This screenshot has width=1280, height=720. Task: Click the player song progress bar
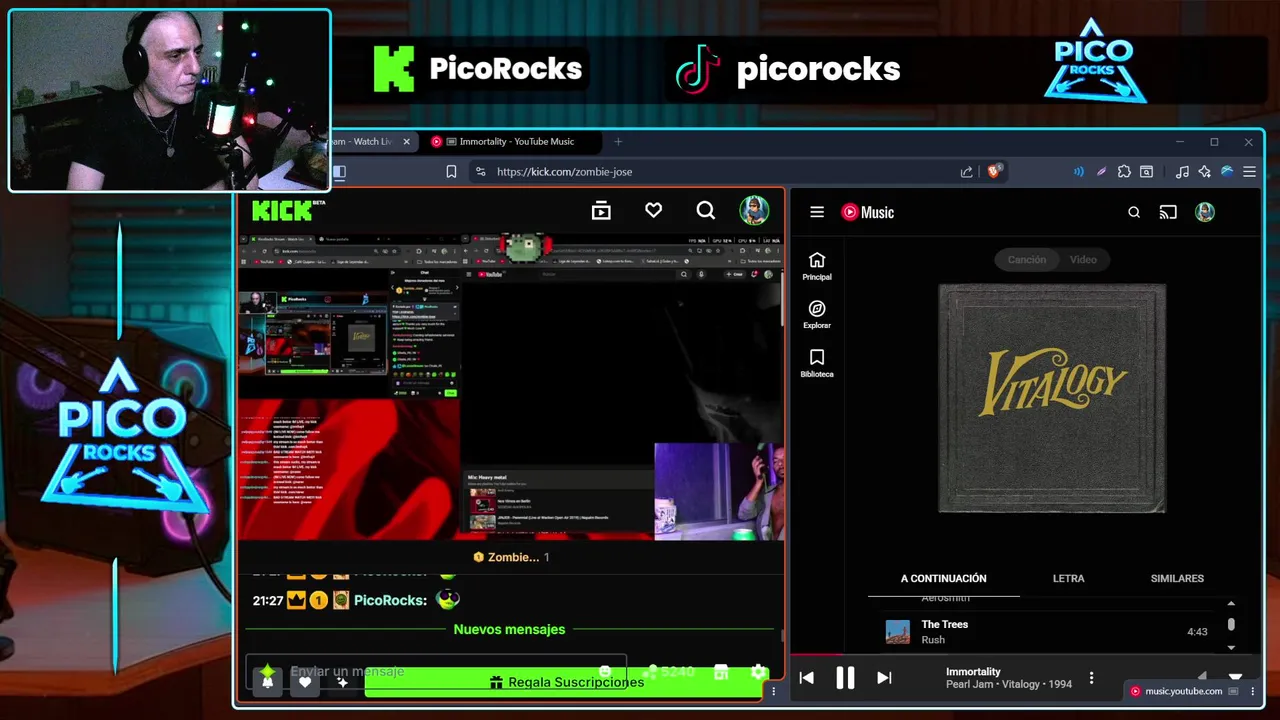coord(1027,656)
